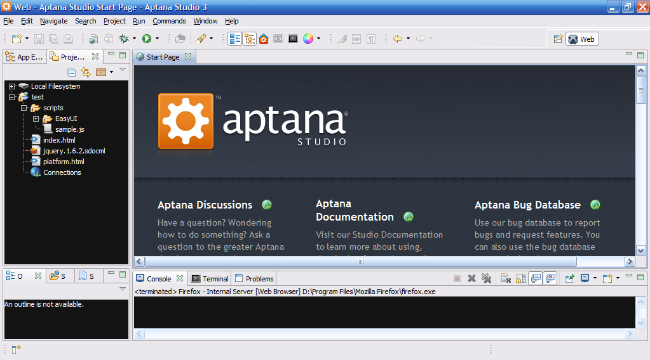The width and height of the screenshot is (650, 360).
Task: Click the globe icon beside Aptana Bug Database
Action: 595,204
